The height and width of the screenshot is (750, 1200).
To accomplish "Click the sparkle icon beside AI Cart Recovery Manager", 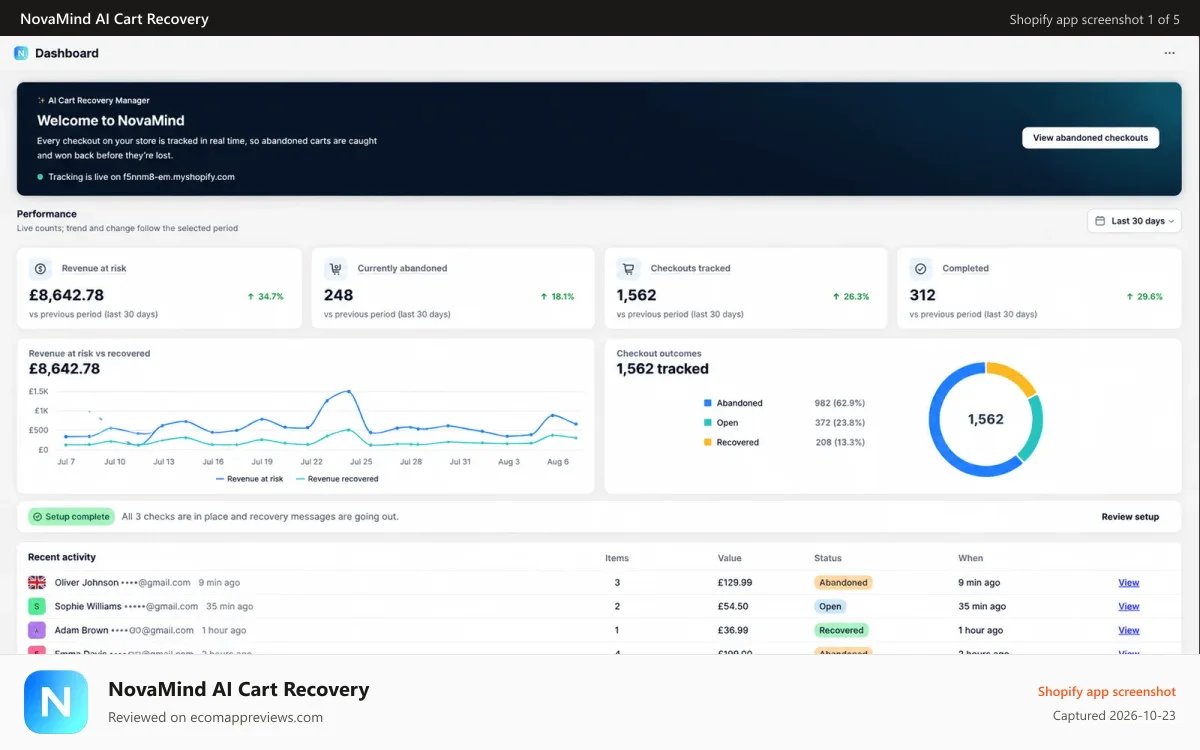I will click(x=41, y=100).
